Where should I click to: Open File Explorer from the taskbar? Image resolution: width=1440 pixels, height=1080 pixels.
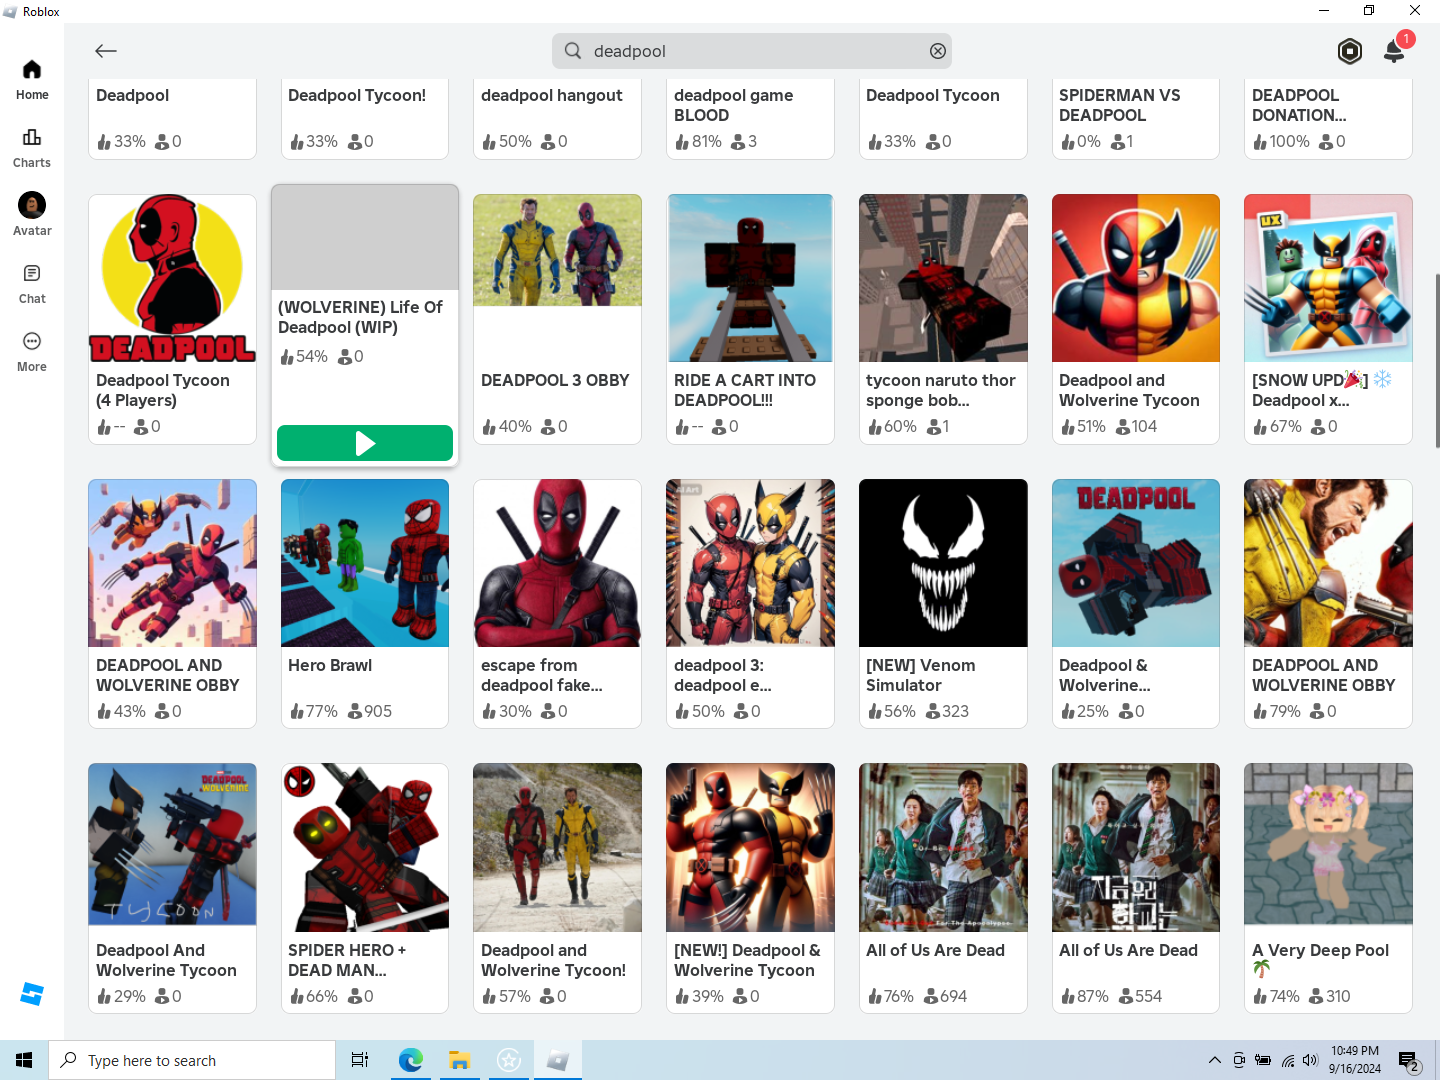tap(459, 1060)
